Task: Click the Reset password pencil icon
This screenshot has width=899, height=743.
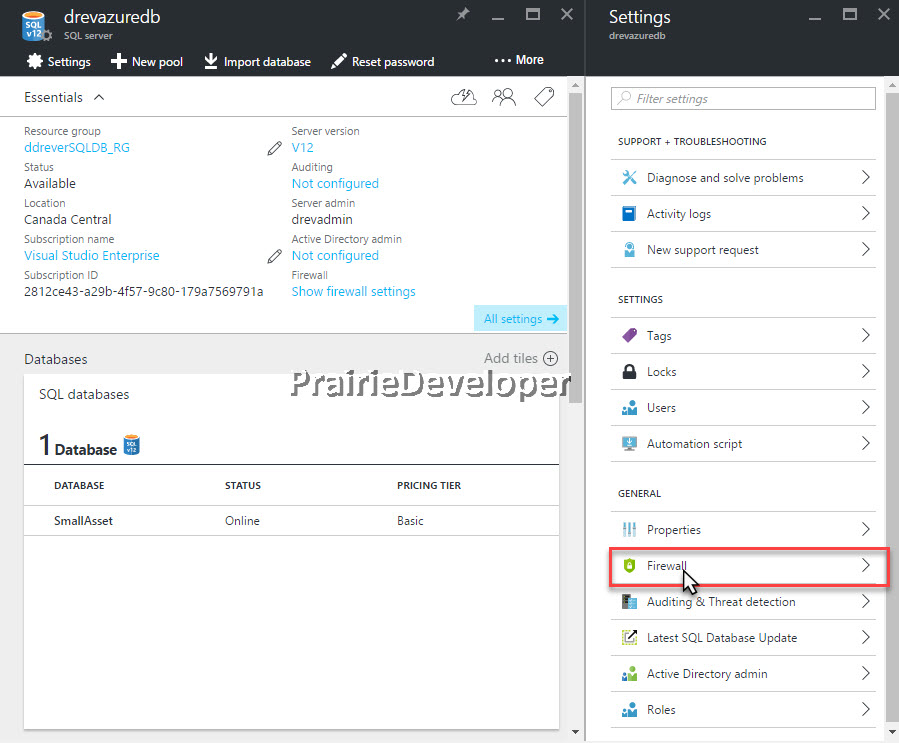Action: (x=339, y=61)
